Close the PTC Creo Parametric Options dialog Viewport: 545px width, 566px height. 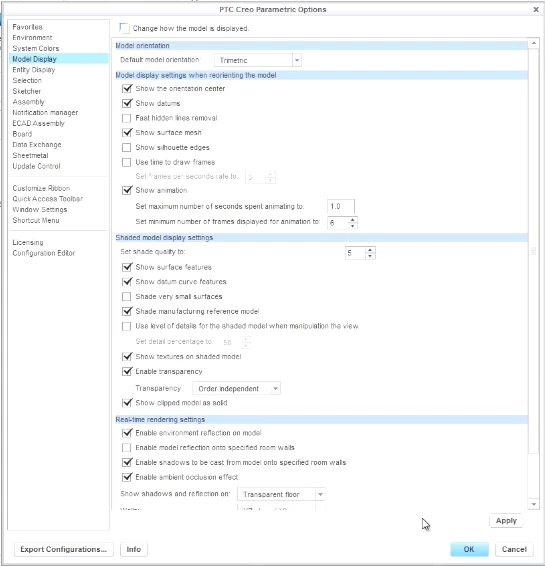536,9
